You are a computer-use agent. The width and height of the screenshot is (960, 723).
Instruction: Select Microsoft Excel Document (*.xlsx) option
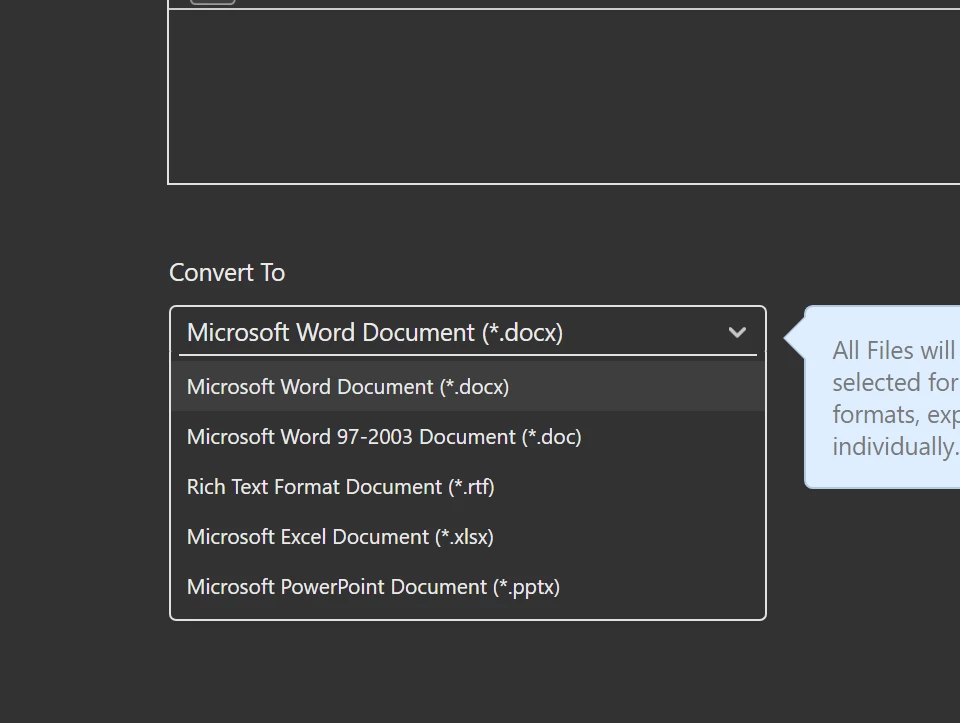point(468,537)
